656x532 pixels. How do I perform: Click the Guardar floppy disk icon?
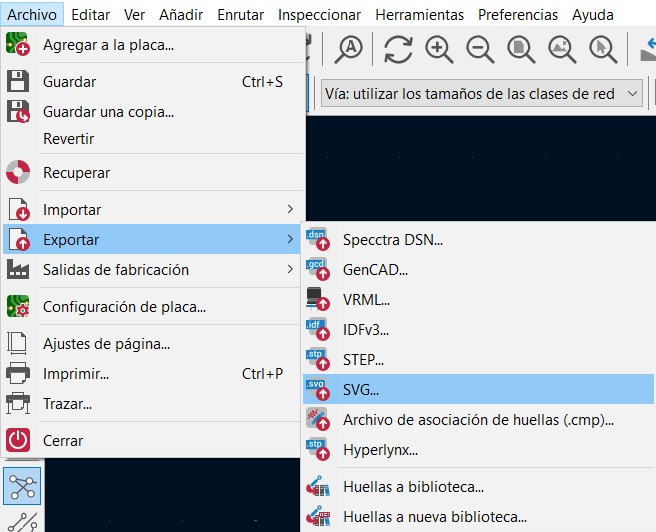(x=18, y=81)
